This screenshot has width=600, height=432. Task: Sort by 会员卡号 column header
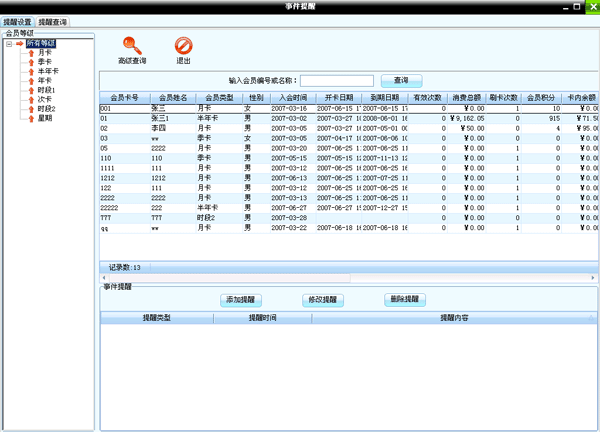(122, 97)
